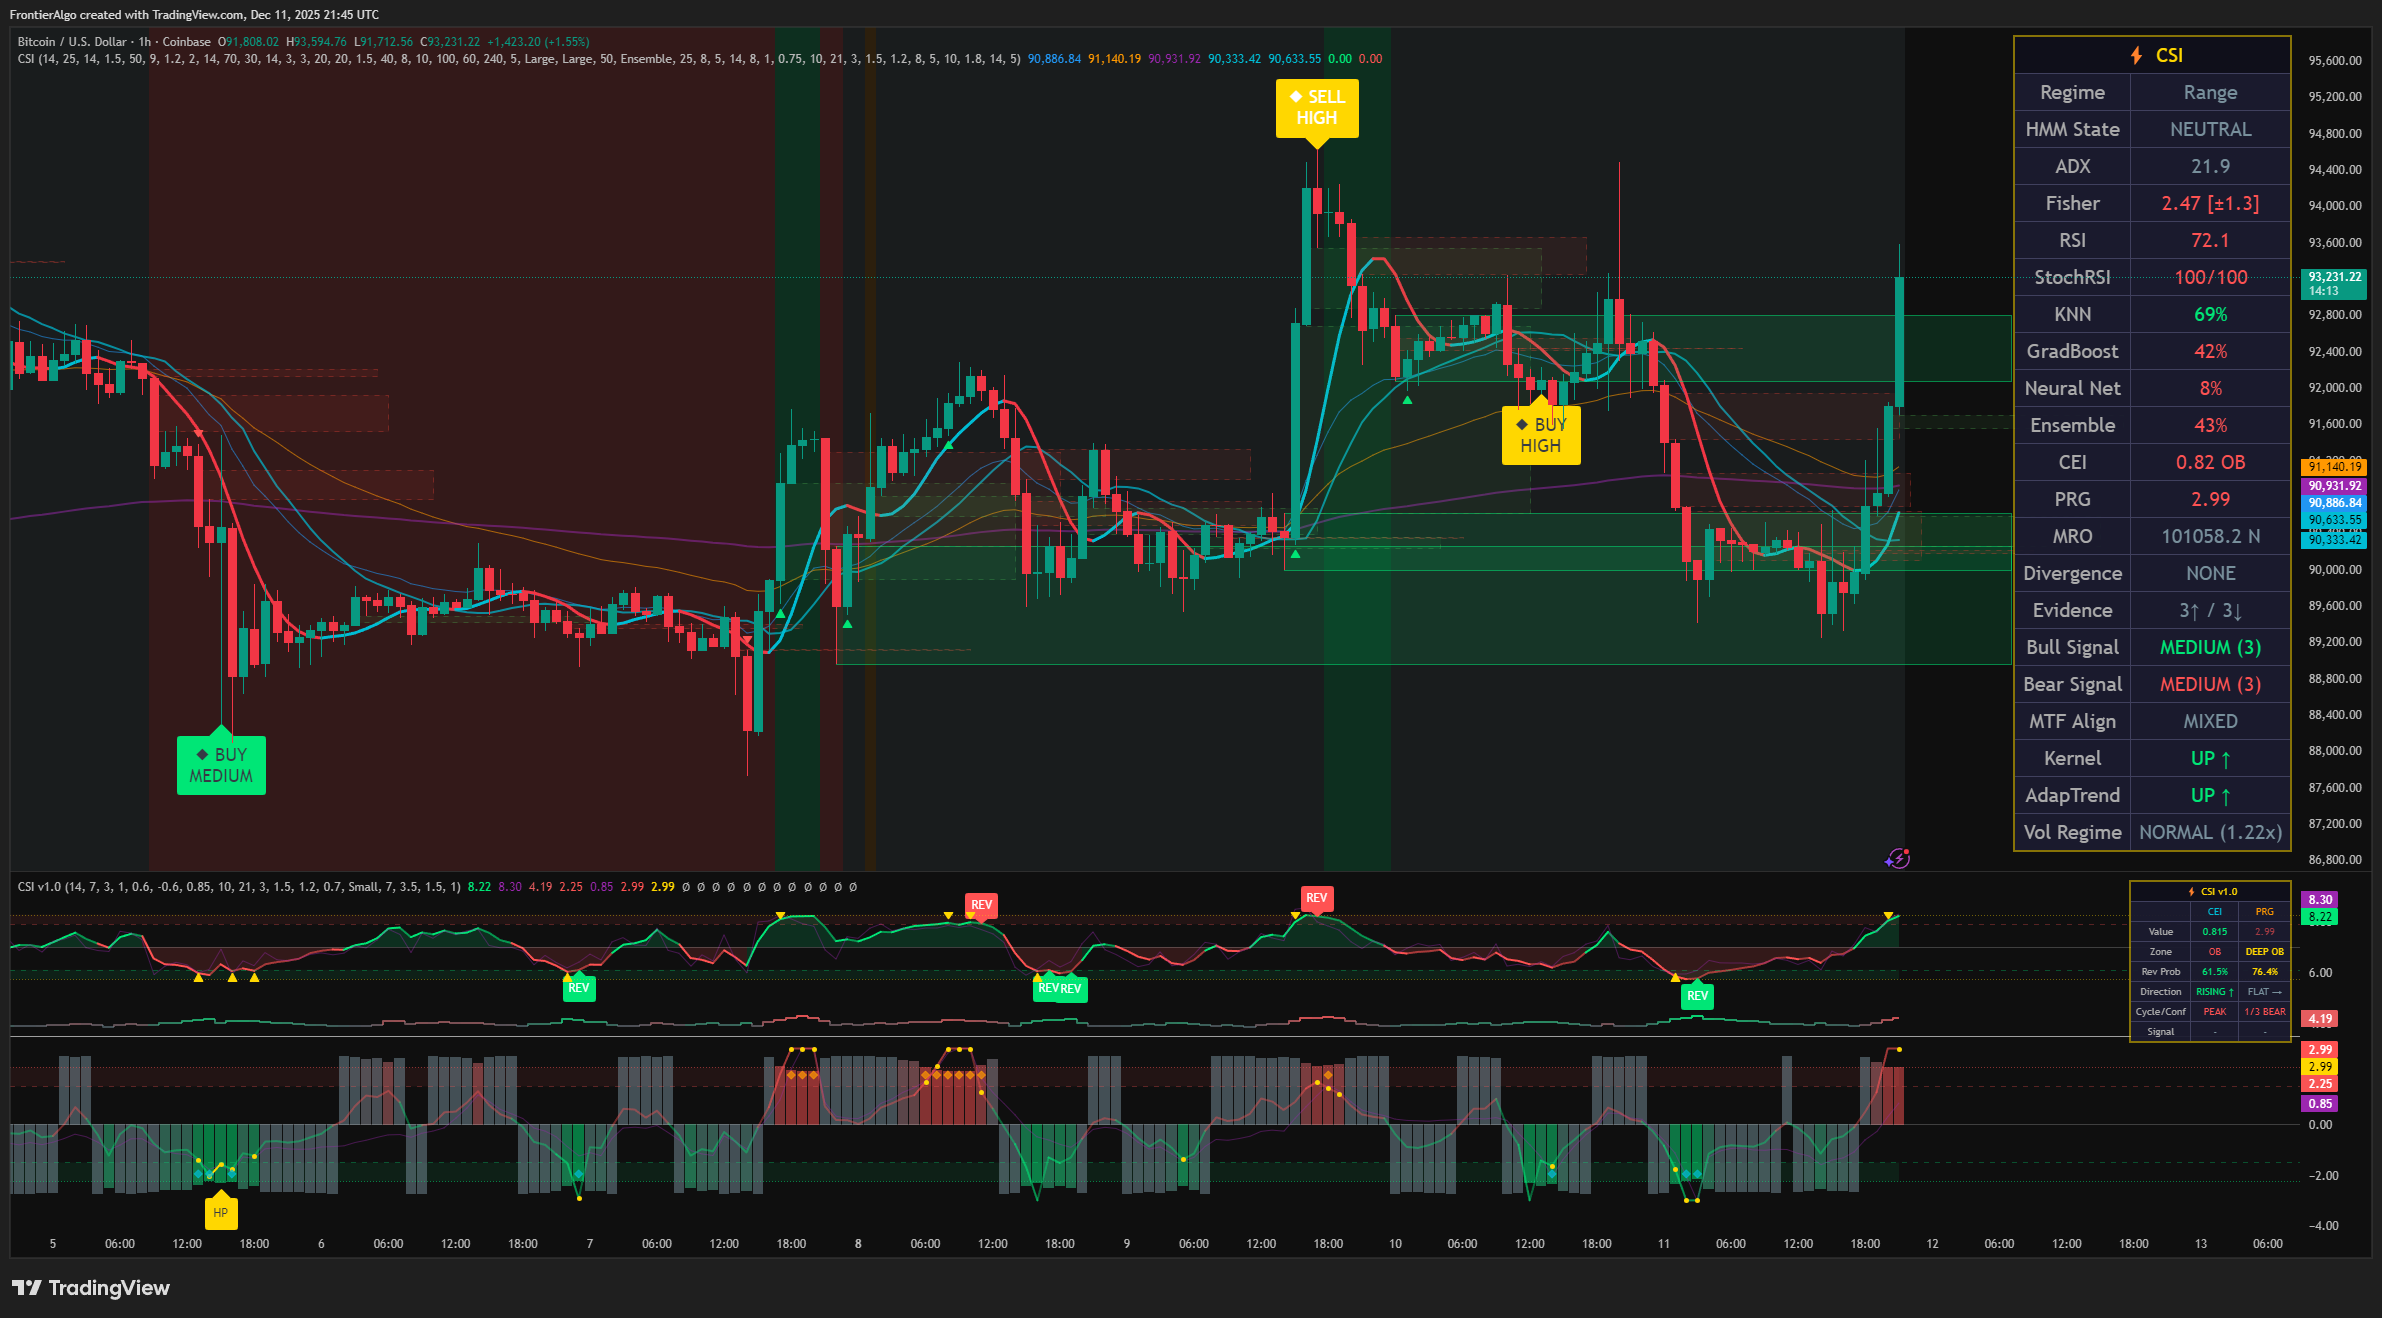
Task: Select the green BUY MEDIUM signal badge
Action: pyautogui.click(x=221, y=765)
